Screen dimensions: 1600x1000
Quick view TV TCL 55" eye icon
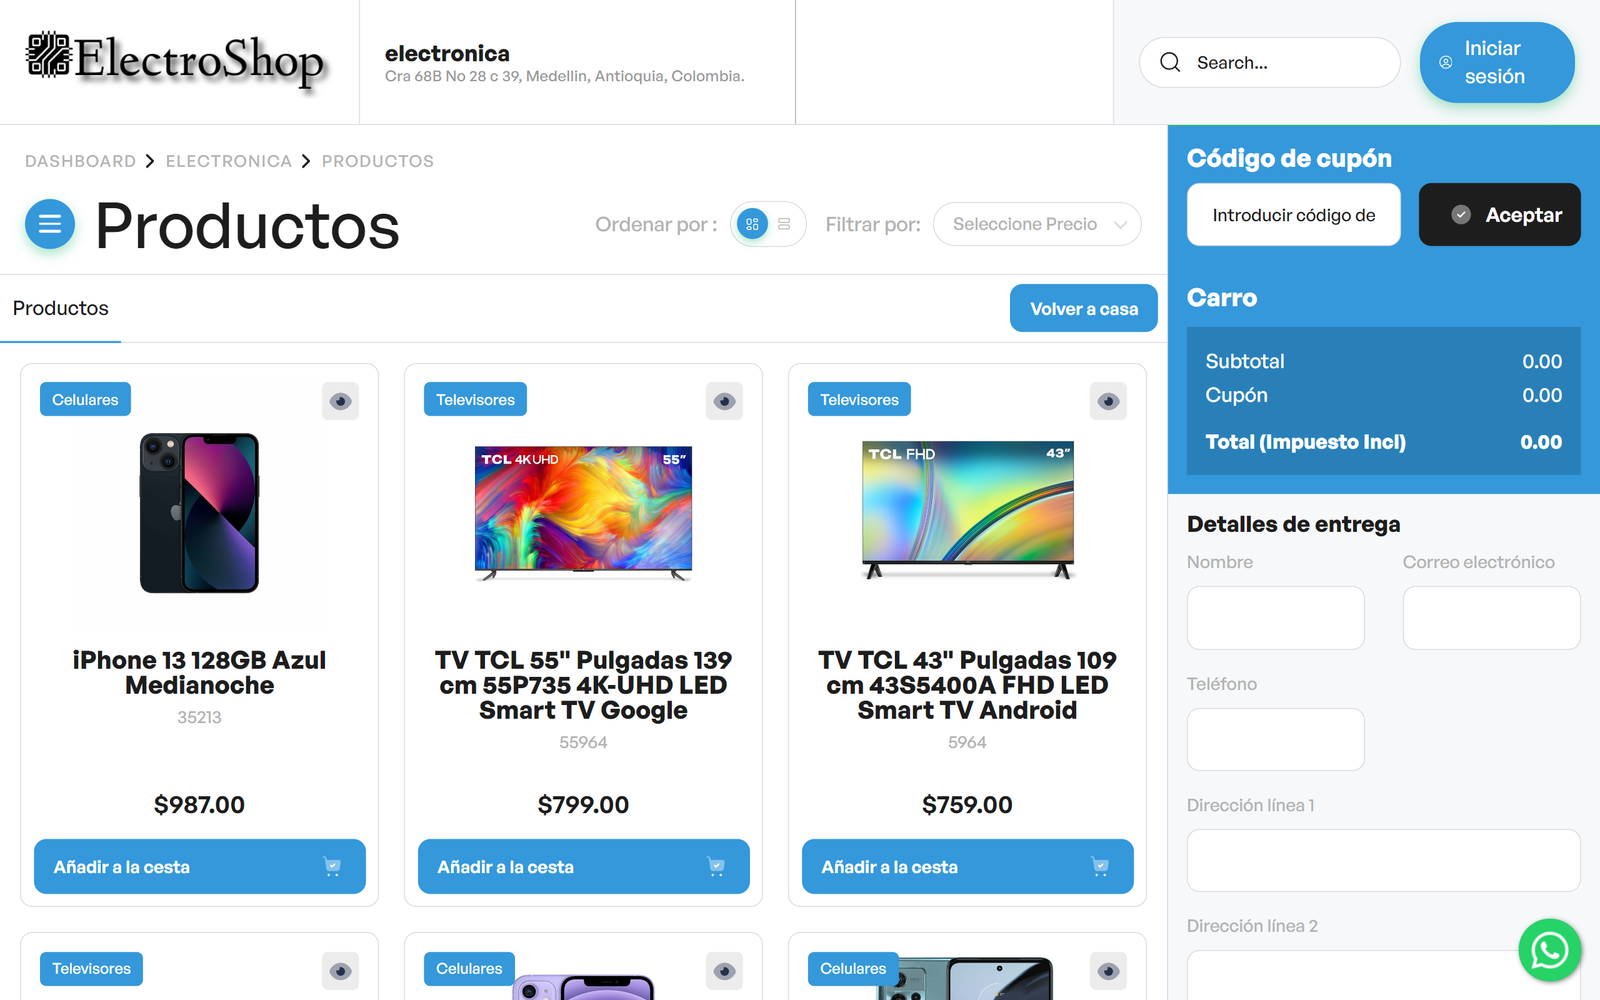pyautogui.click(x=725, y=401)
